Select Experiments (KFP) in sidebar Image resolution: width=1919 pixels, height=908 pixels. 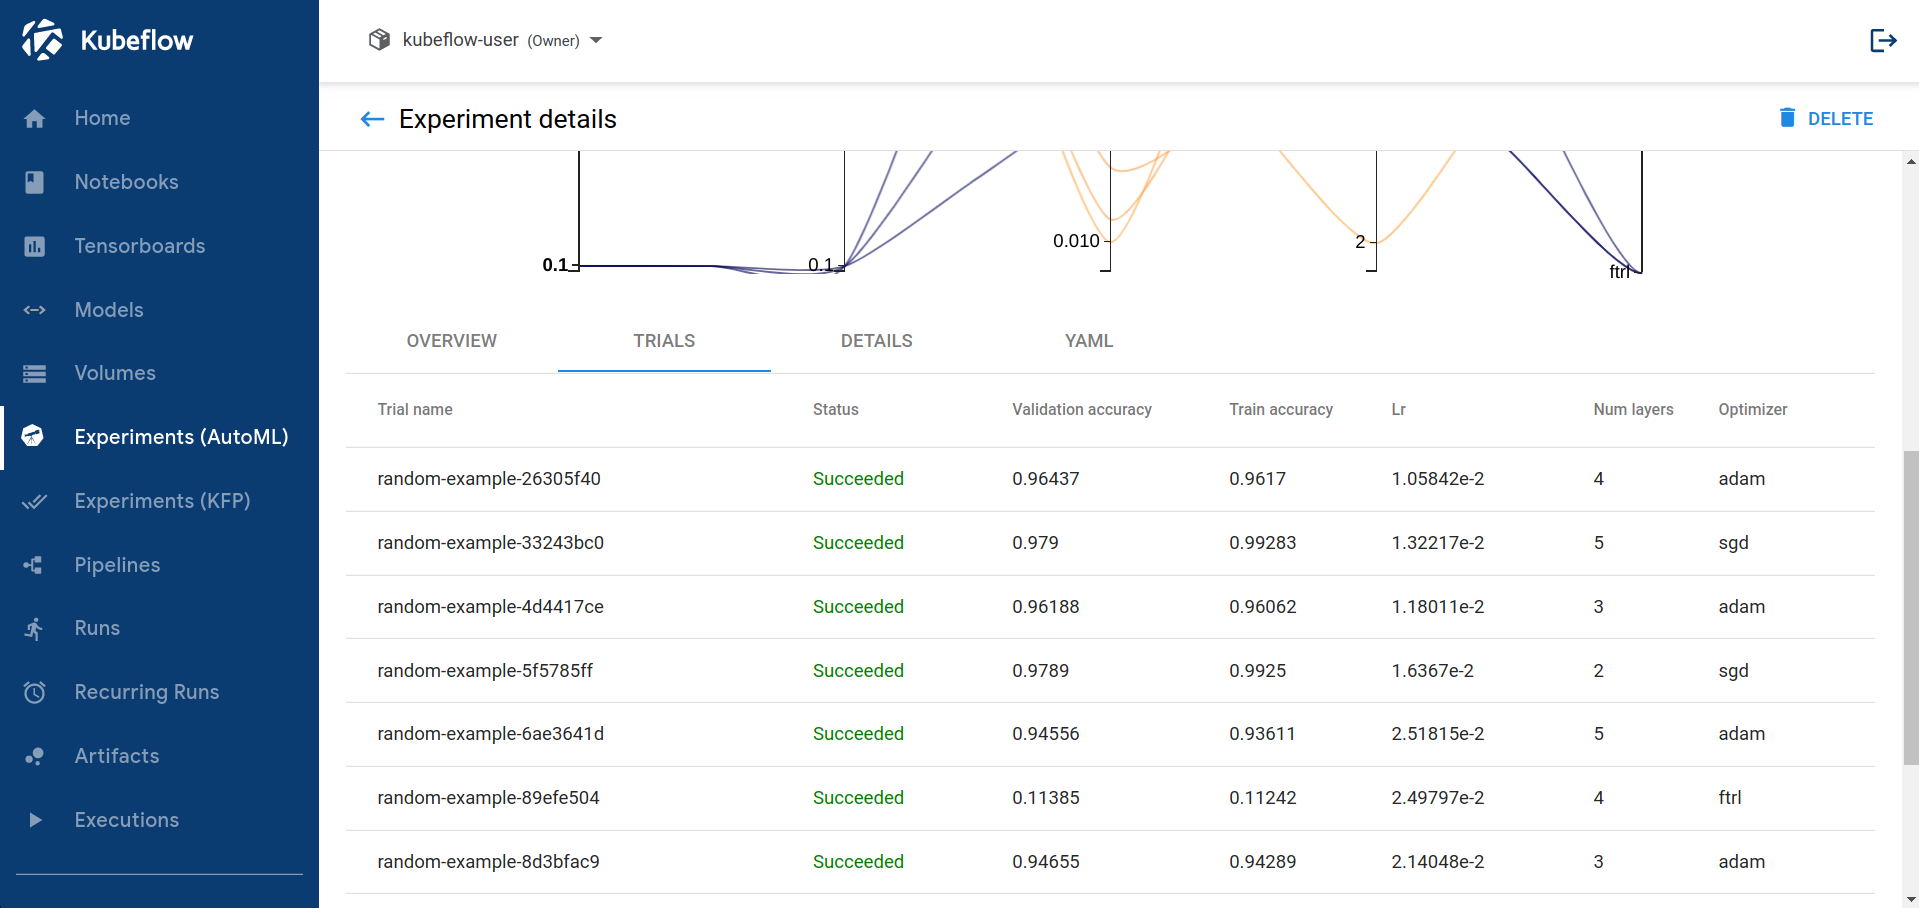click(x=162, y=501)
